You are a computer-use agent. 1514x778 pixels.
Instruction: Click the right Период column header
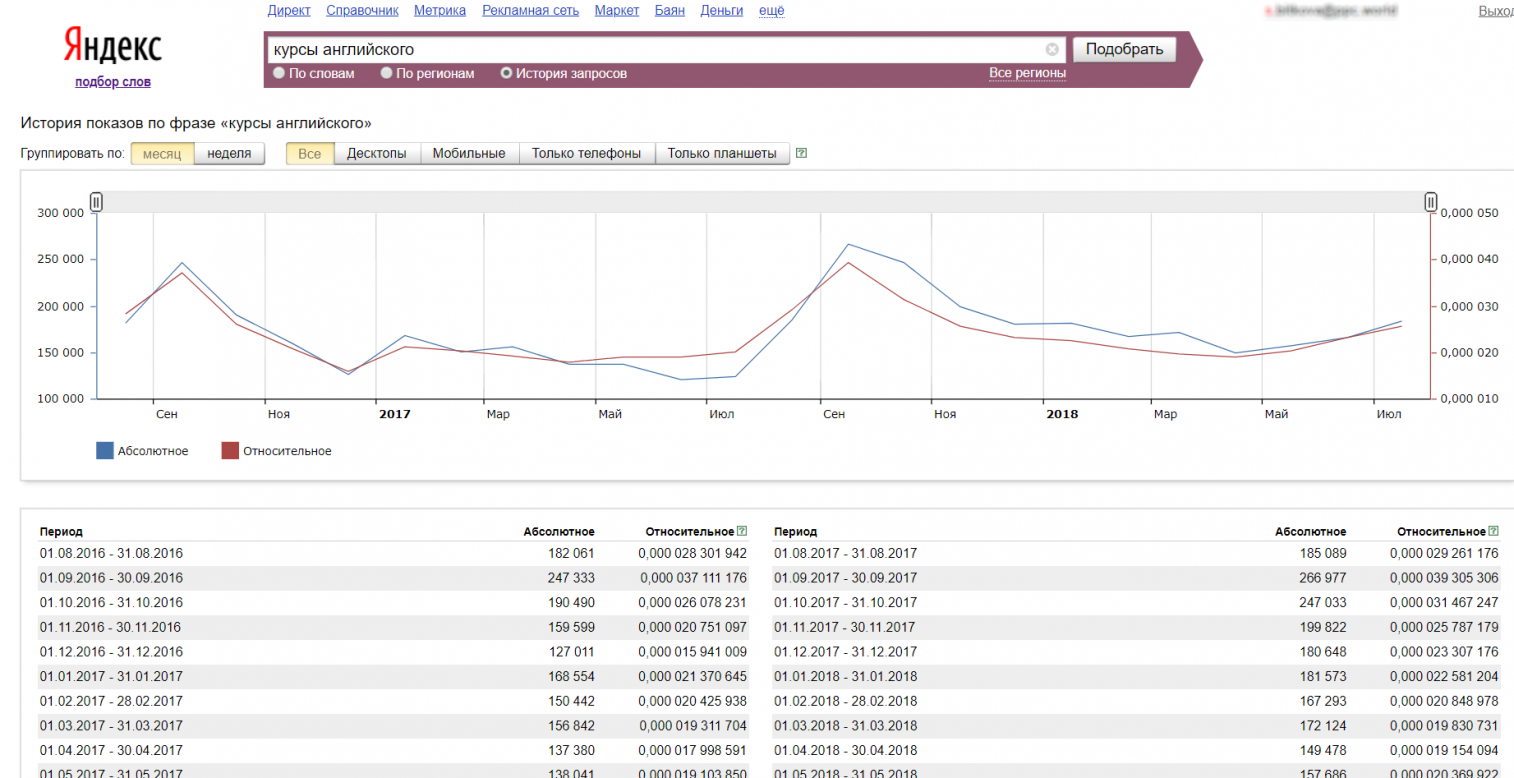[x=796, y=531]
